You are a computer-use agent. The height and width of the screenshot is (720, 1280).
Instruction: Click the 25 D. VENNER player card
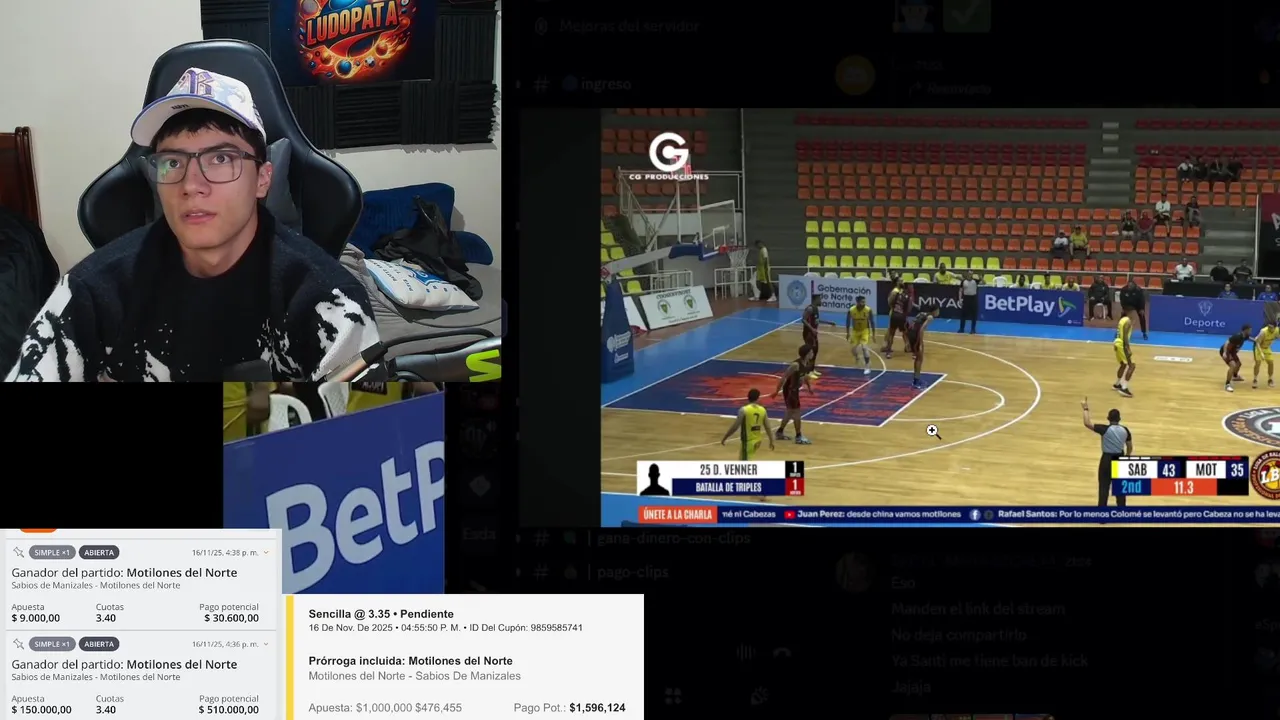[x=720, y=478]
